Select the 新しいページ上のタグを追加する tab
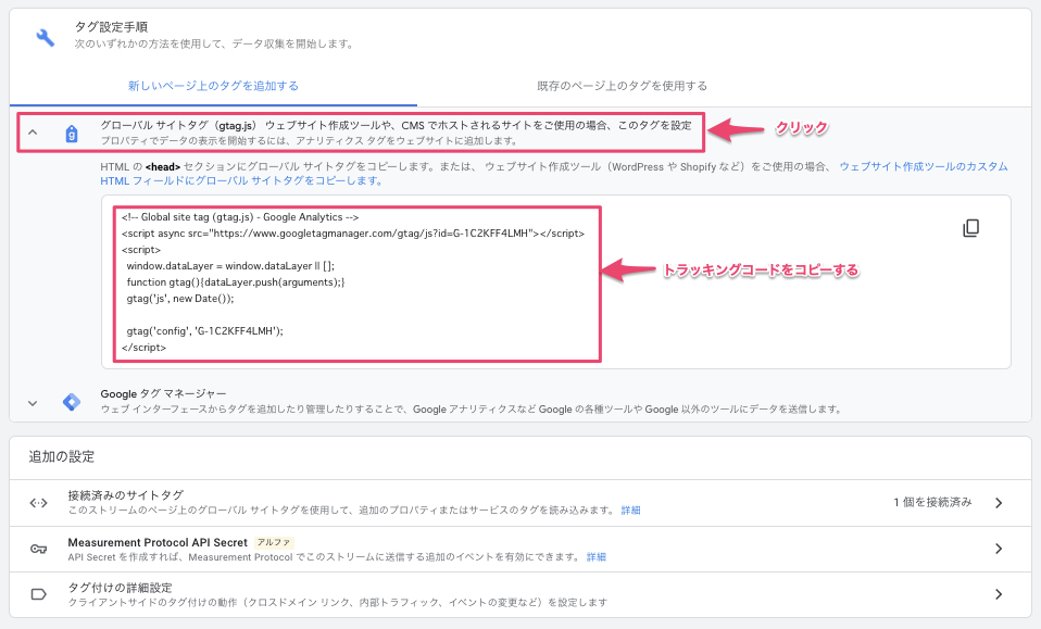 tap(213, 86)
